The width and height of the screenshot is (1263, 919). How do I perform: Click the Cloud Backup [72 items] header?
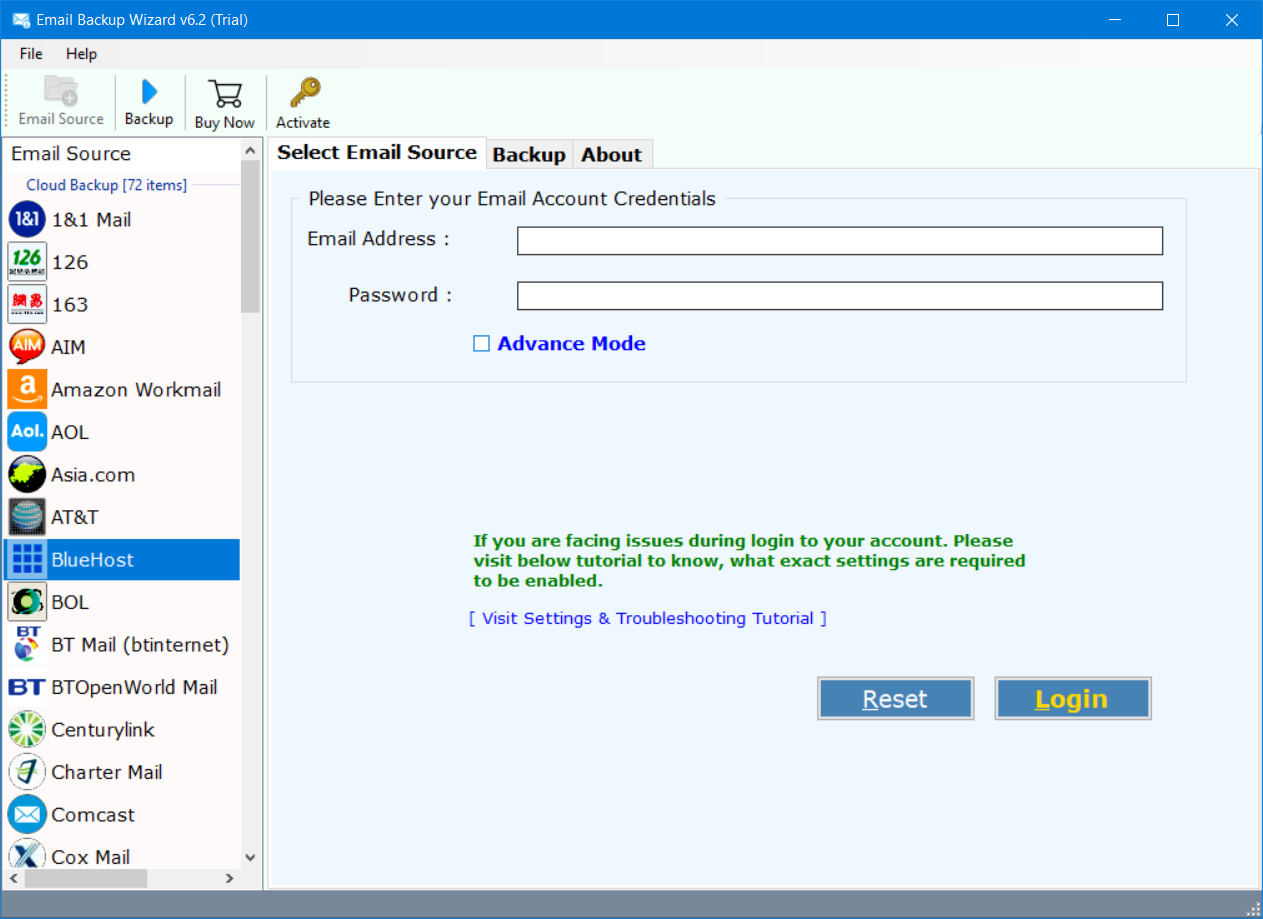click(106, 185)
